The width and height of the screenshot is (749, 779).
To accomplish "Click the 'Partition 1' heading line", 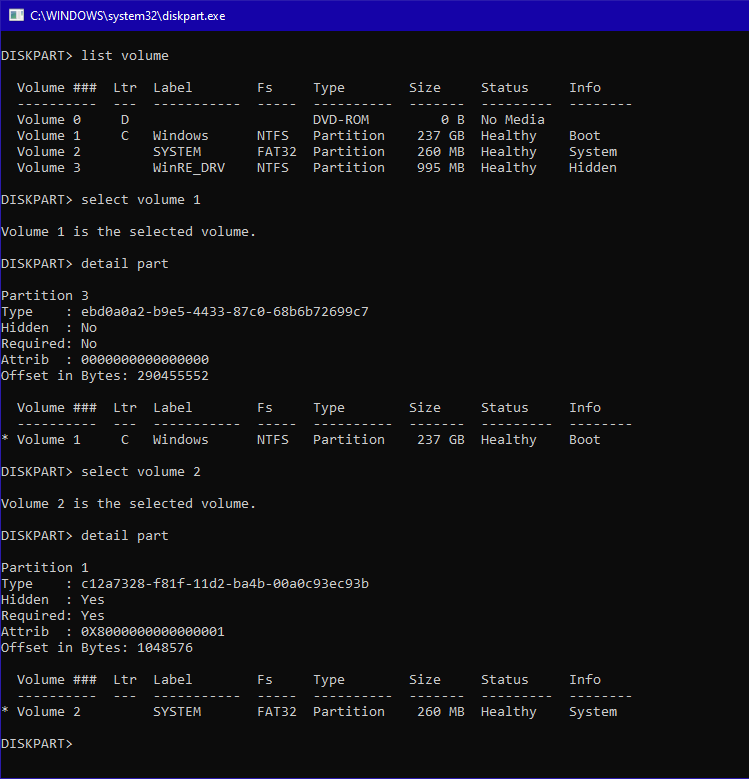I will point(37,568).
